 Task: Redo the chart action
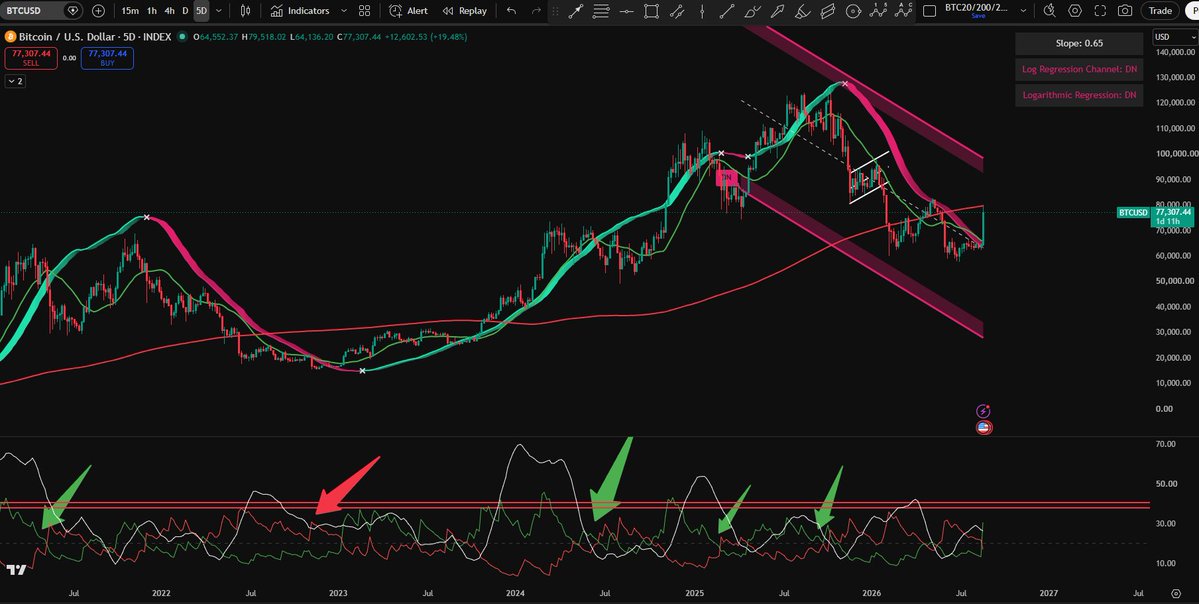coord(536,11)
